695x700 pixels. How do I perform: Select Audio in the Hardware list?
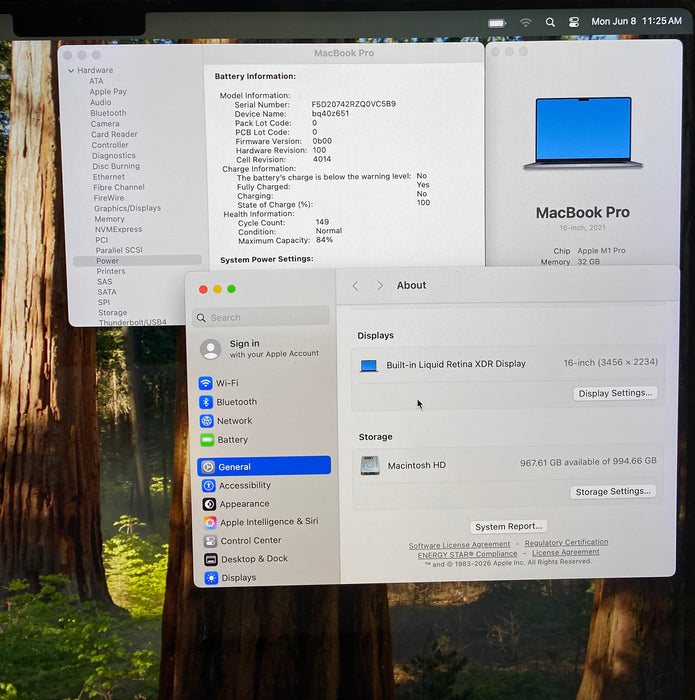point(100,102)
